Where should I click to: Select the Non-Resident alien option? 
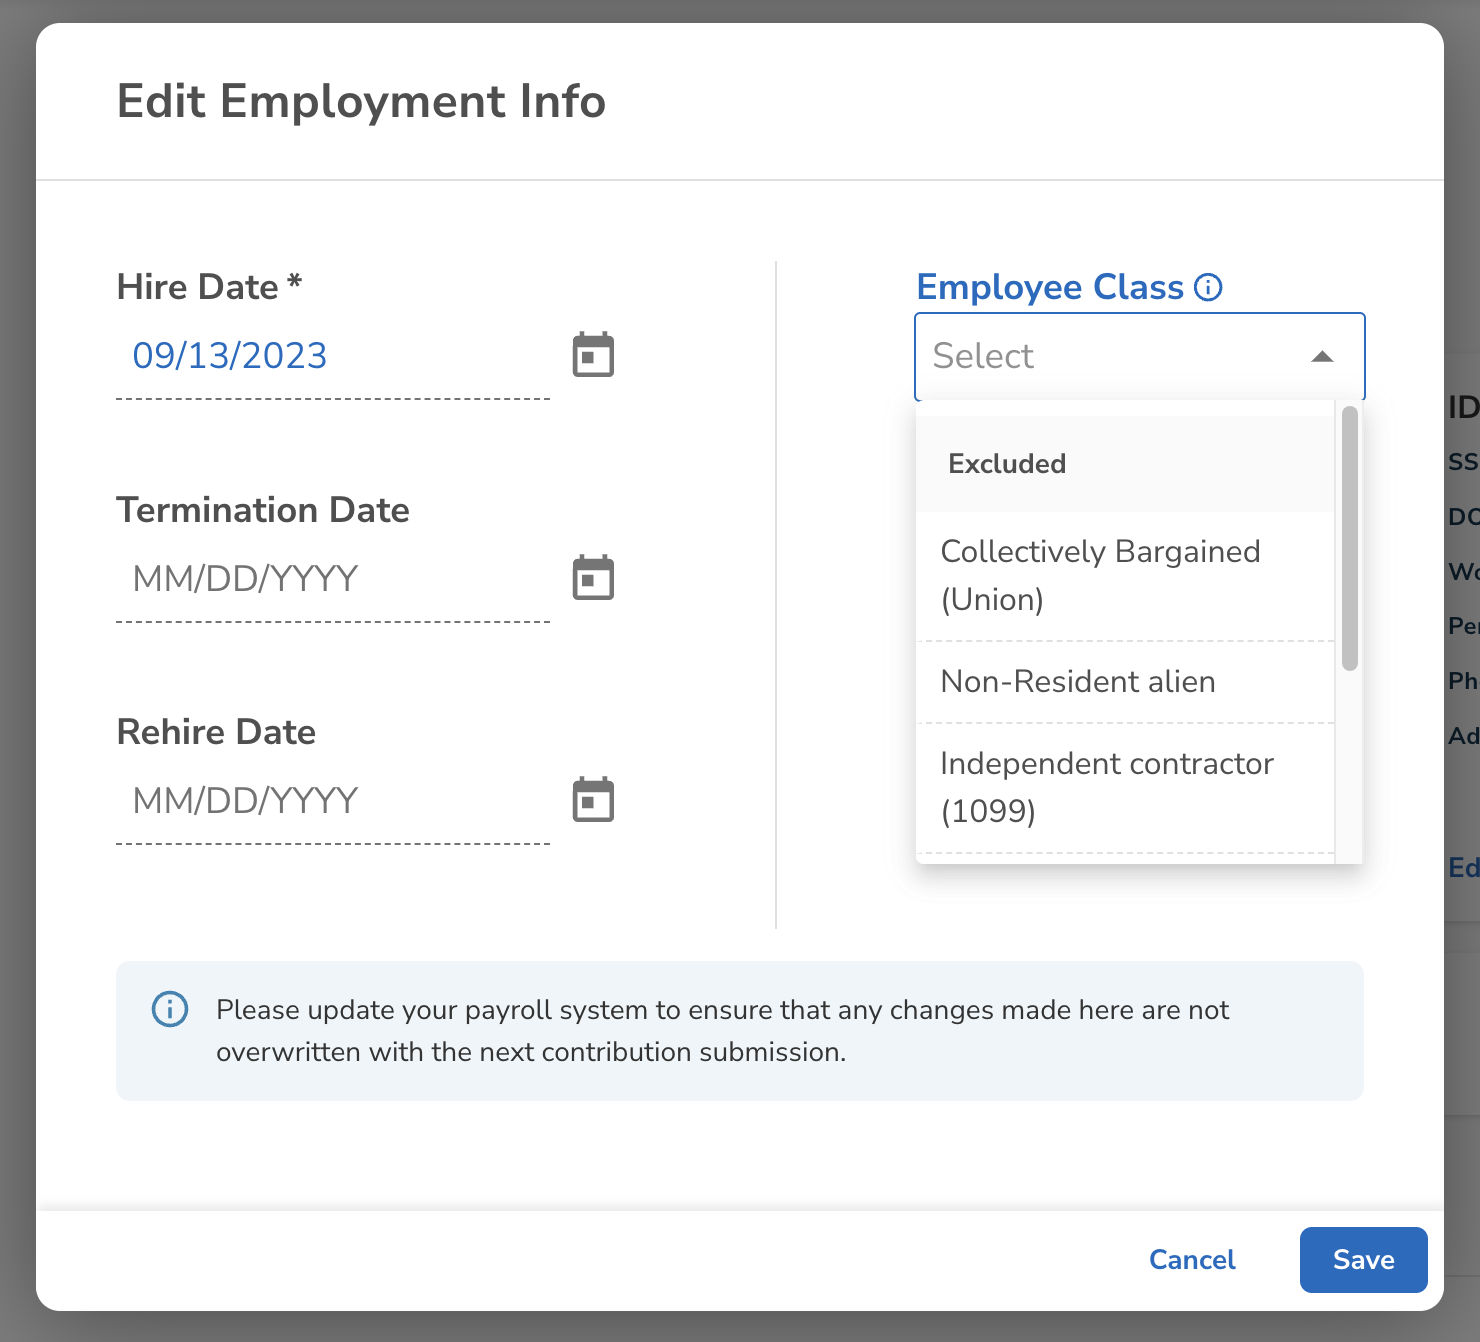tap(1078, 682)
